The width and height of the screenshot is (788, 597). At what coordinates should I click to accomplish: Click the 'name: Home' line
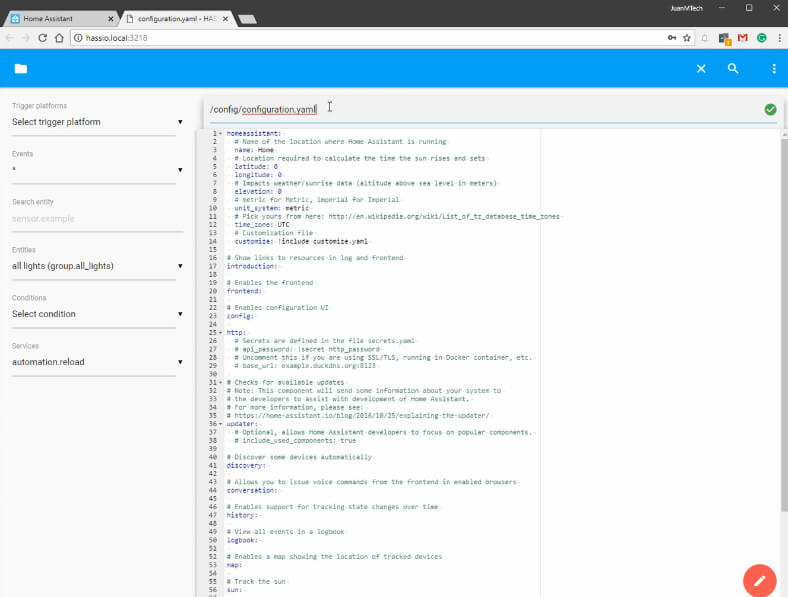[x=254, y=150]
